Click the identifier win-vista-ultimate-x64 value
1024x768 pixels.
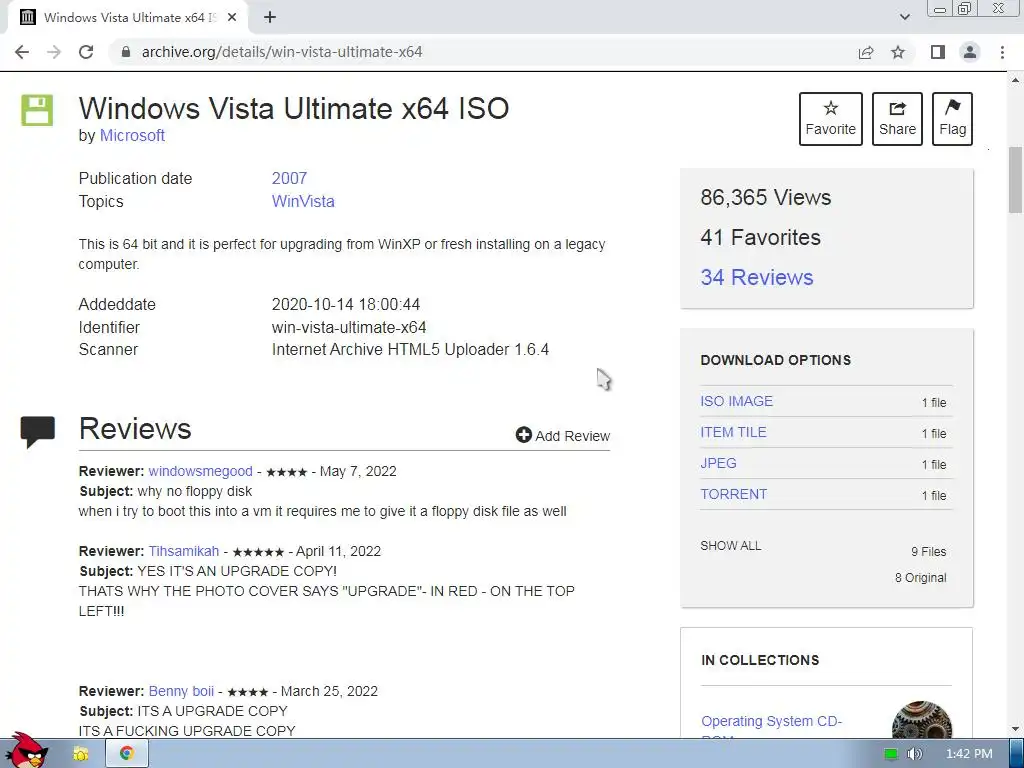click(349, 327)
